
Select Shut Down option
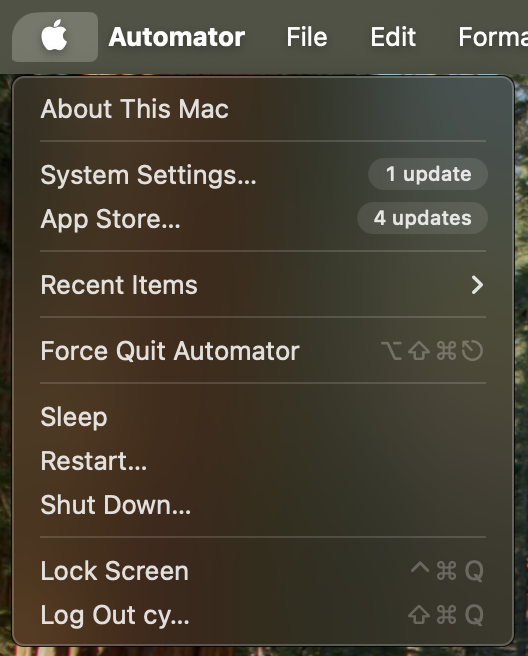coord(263,505)
